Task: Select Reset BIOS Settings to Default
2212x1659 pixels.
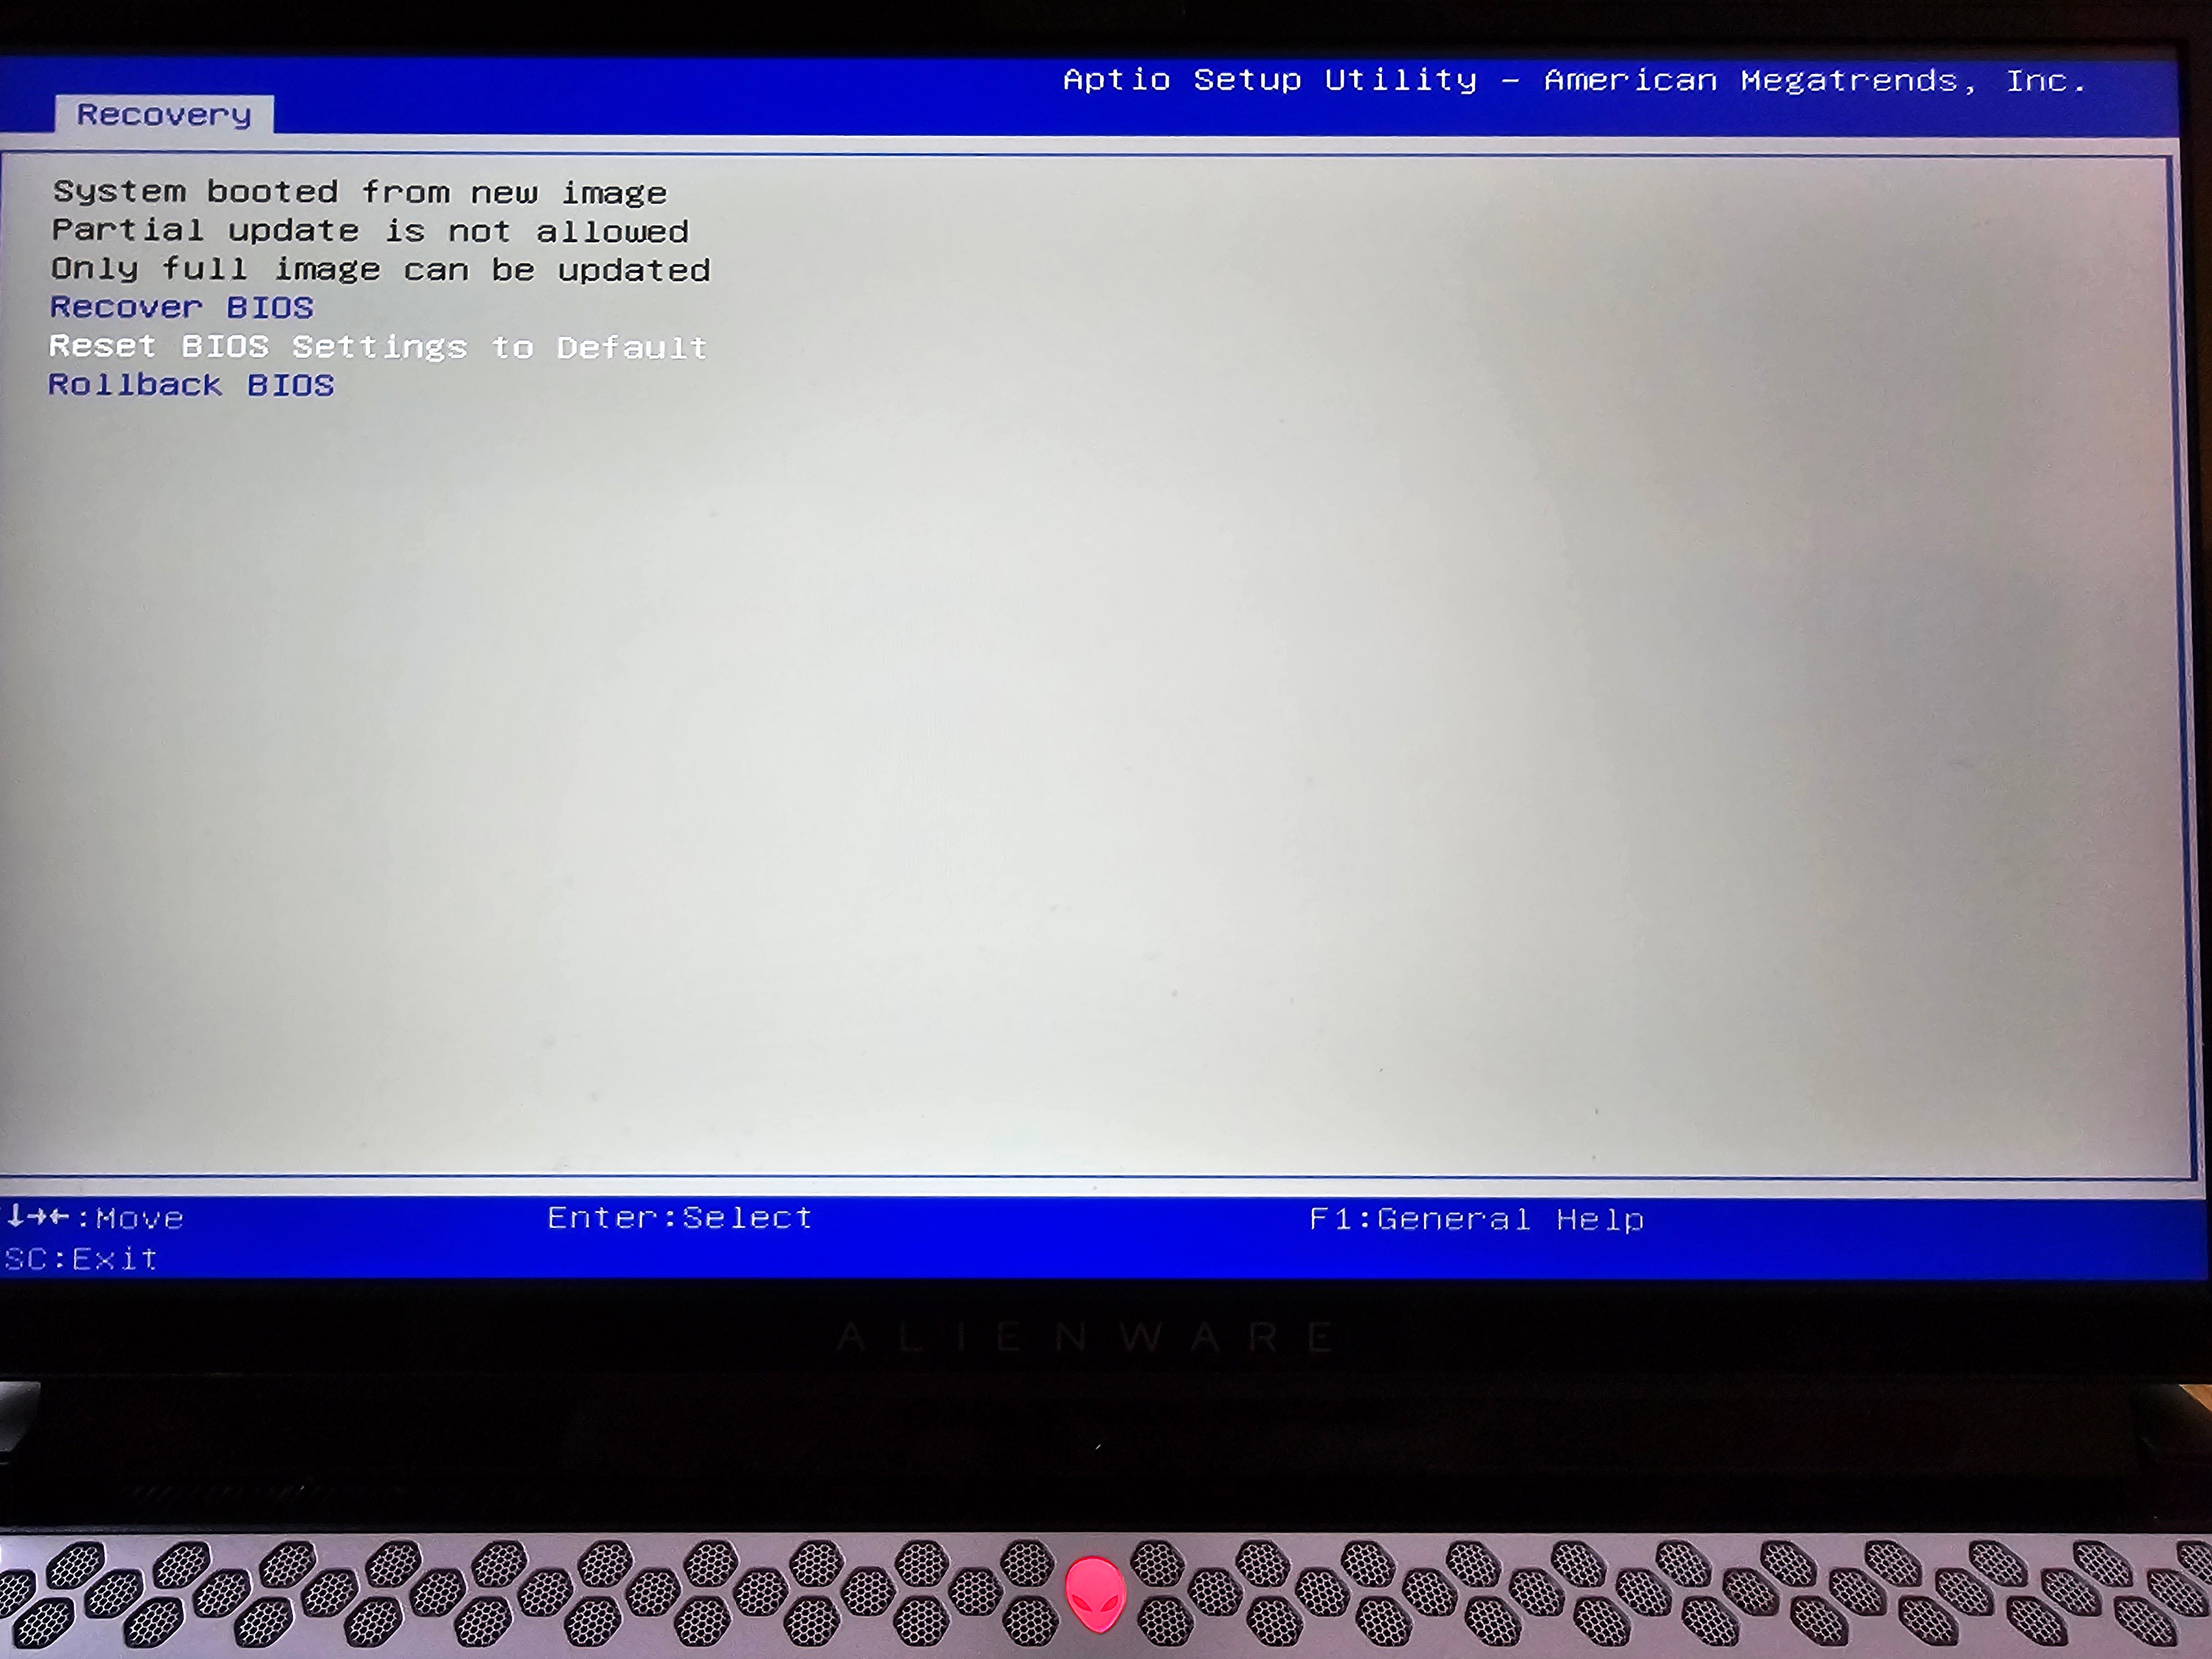Action: tap(378, 347)
